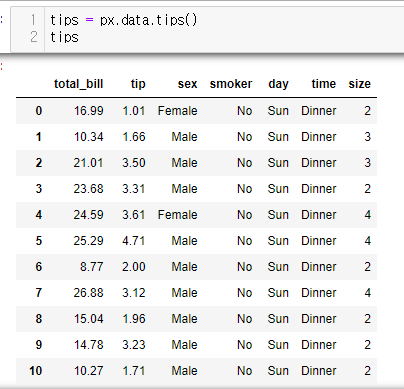Select the time column header
The height and width of the screenshot is (389, 404).
coord(324,84)
